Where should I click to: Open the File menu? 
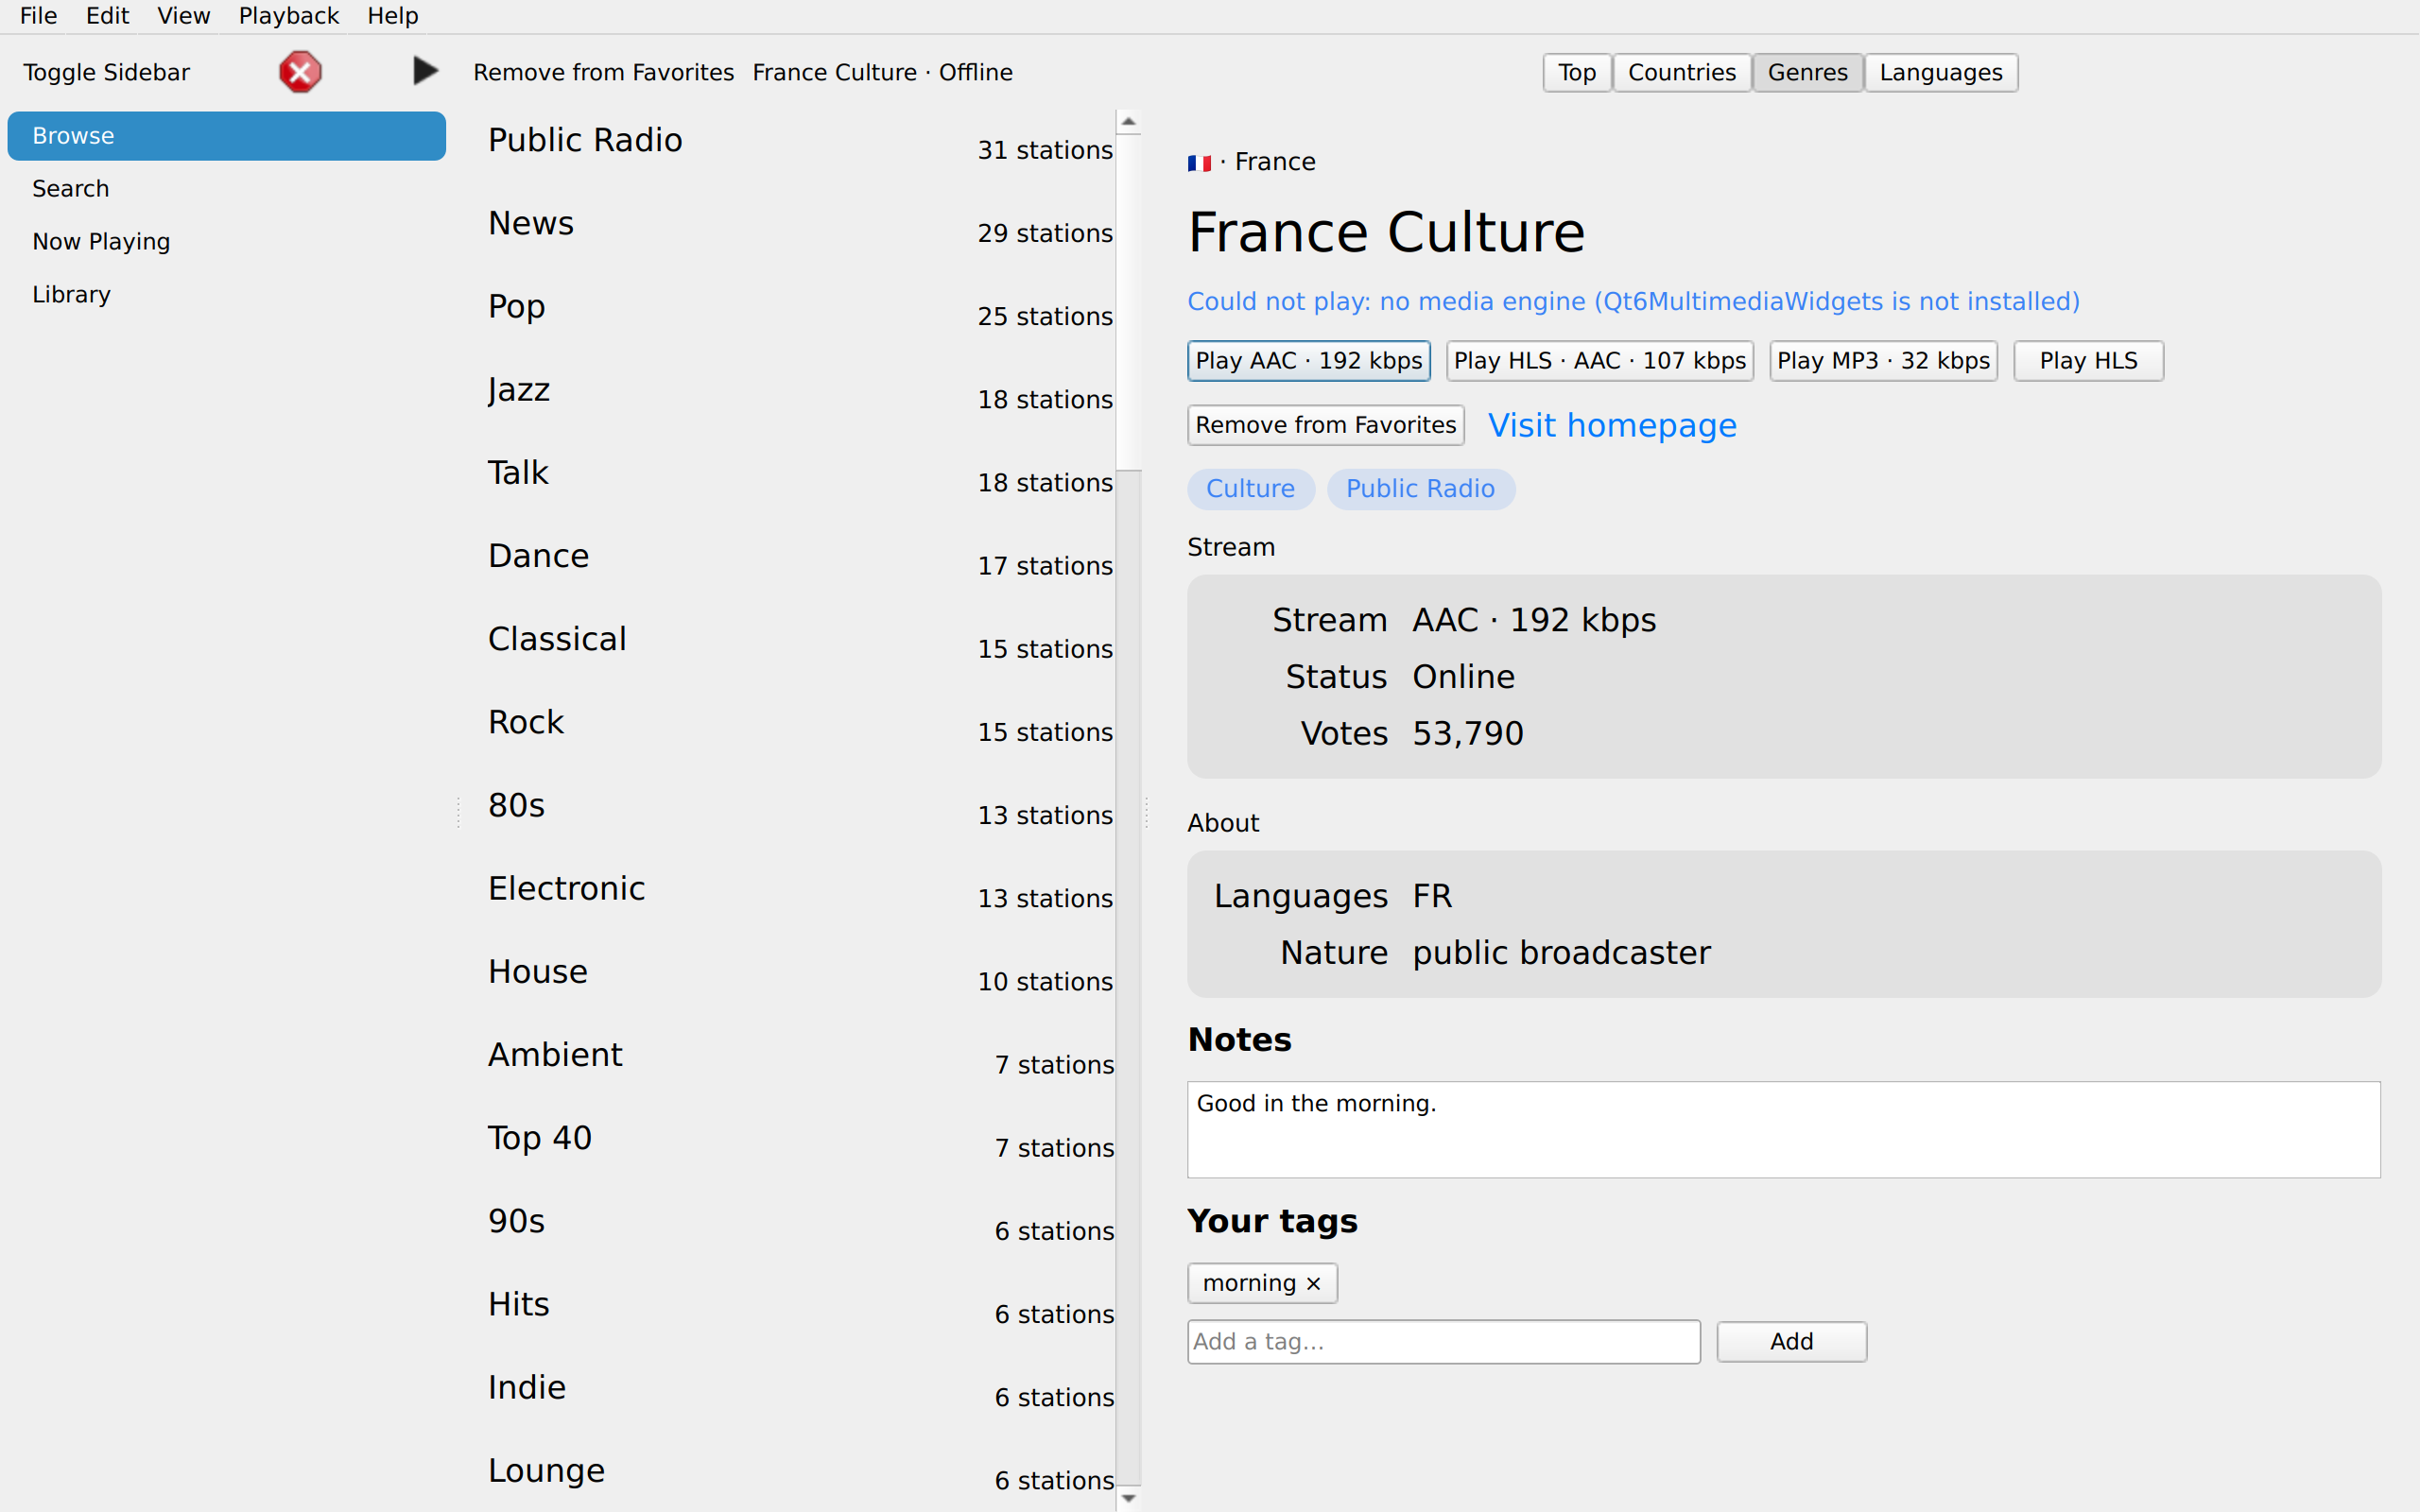tap(38, 16)
